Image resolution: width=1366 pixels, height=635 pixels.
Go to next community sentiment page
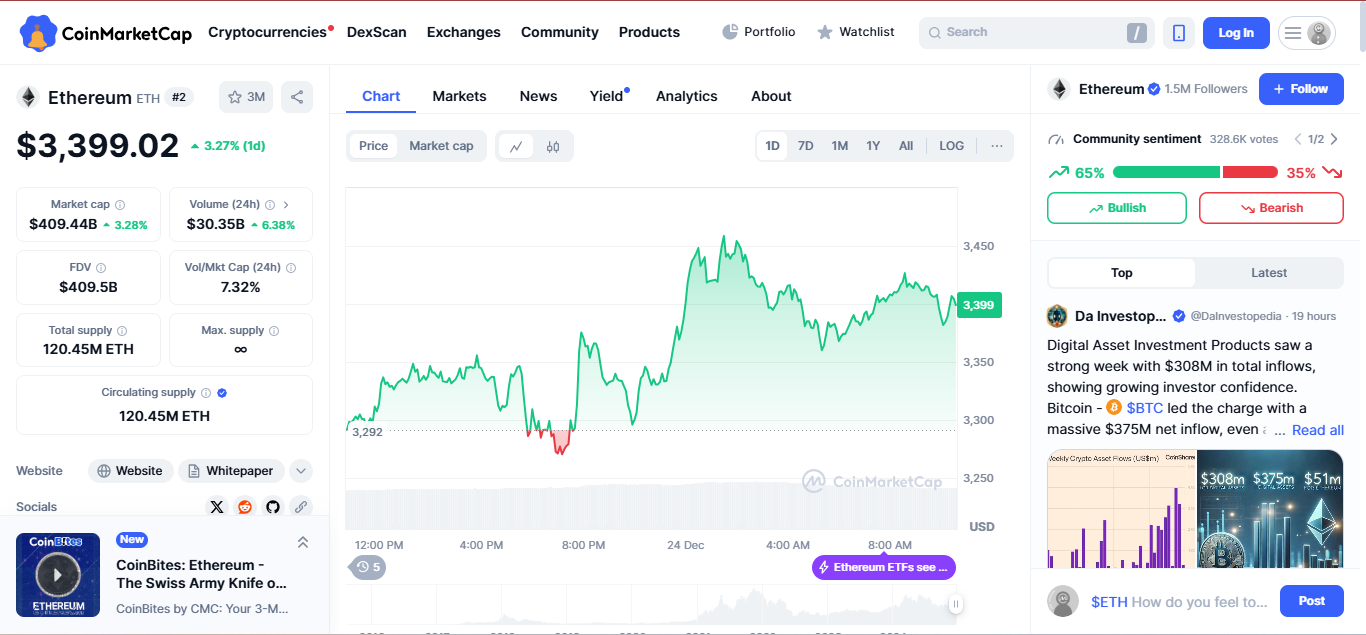(1334, 139)
